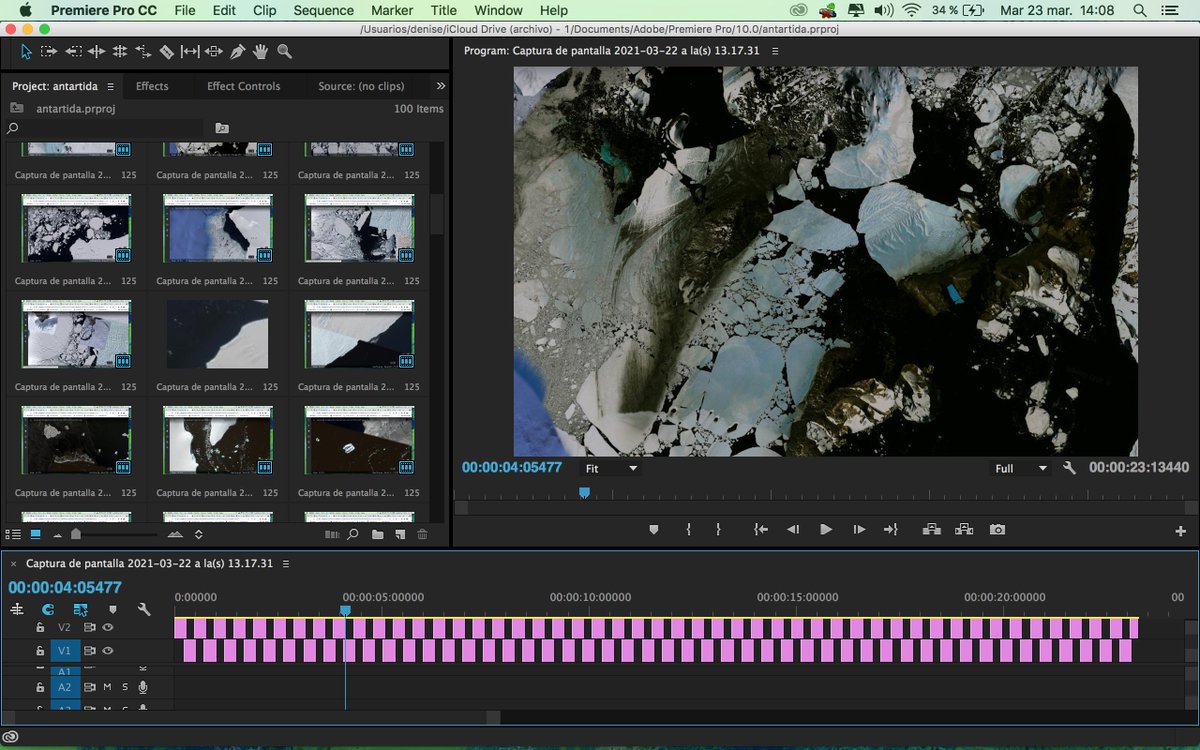Open the Project antartida panel menu
The image size is (1200, 750).
click(x=111, y=87)
